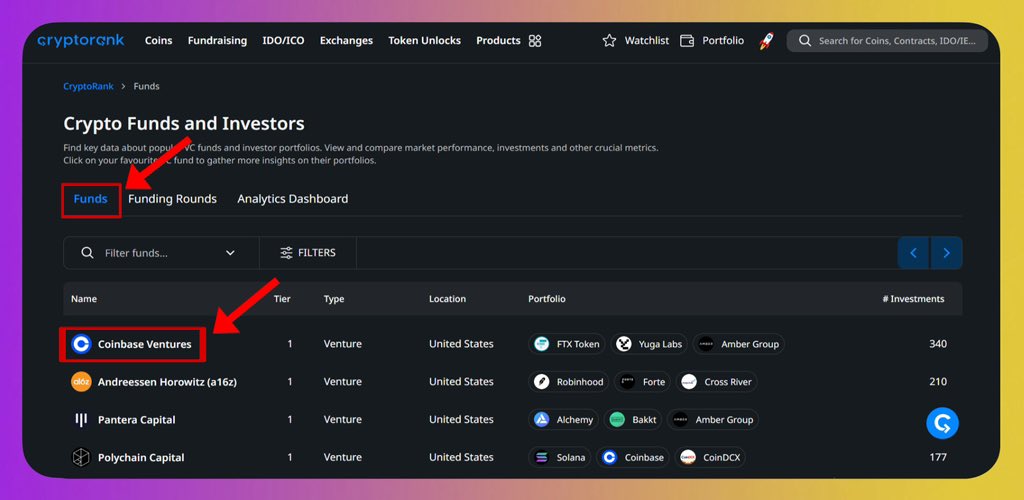Click the Filter funds magnifier icon
Screen dimensions: 1024x500
pos(88,253)
